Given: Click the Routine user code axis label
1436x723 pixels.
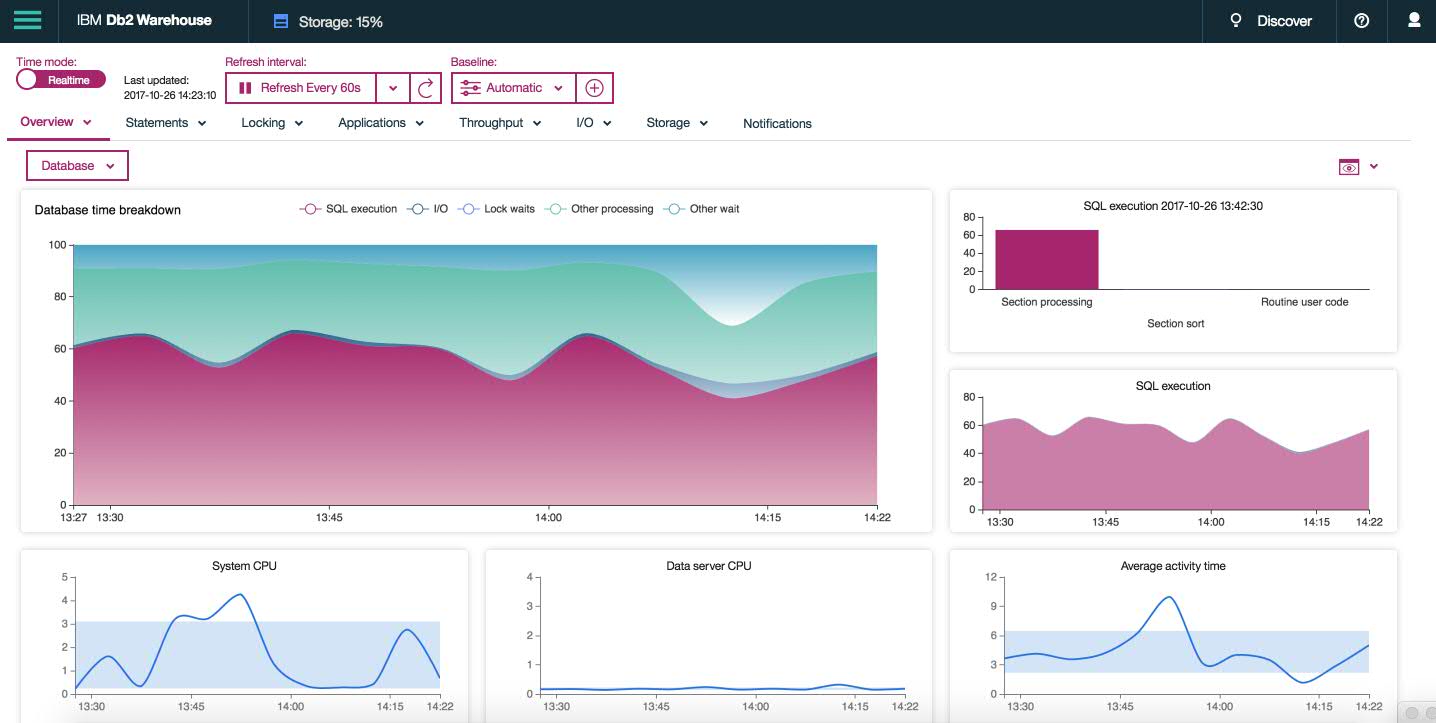Looking at the screenshot, I should [1304, 302].
